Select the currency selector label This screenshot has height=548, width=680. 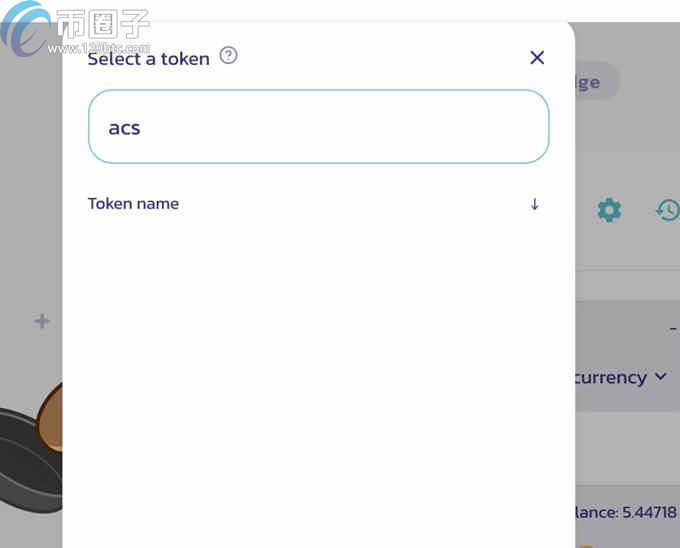[611, 377]
